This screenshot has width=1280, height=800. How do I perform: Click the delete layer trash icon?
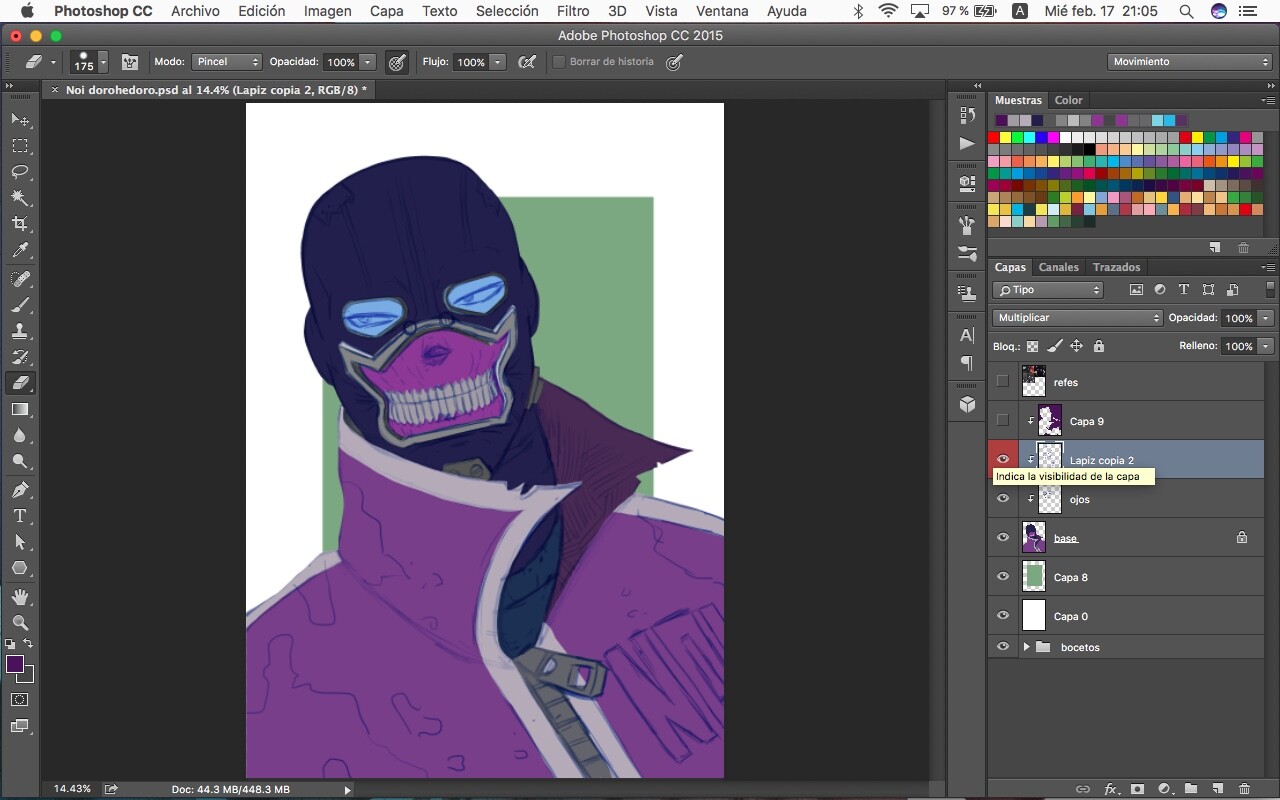click(x=1244, y=789)
